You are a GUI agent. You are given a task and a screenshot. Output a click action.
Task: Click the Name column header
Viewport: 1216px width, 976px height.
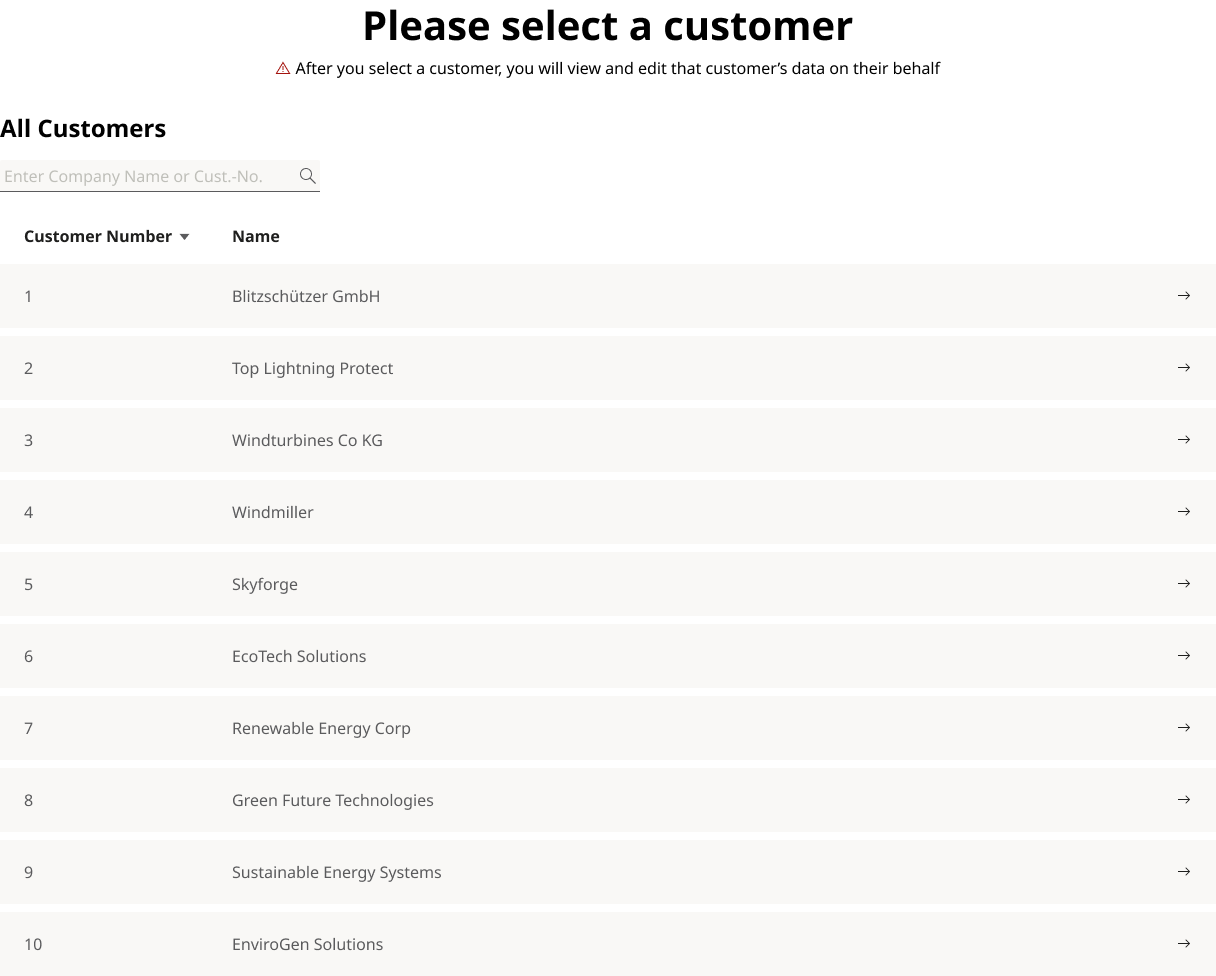(255, 236)
